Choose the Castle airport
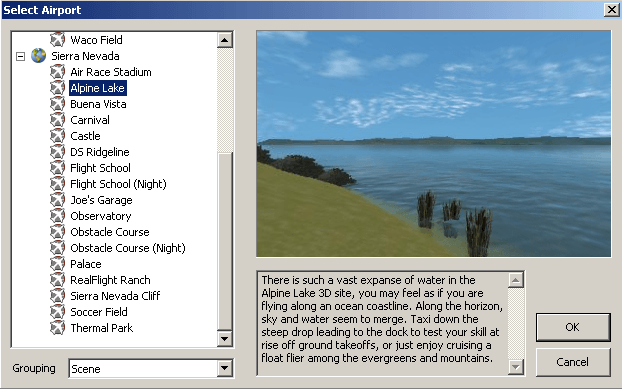The image size is (622, 390). pyautogui.click(x=85, y=136)
